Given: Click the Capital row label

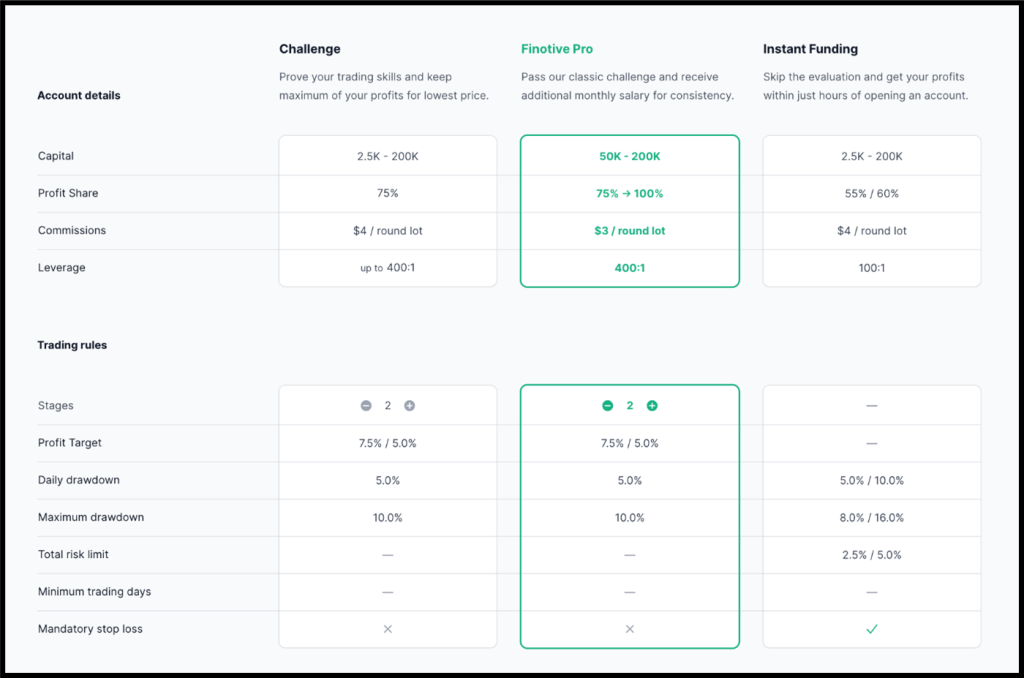Looking at the screenshot, I should click(x=56, y=156).
